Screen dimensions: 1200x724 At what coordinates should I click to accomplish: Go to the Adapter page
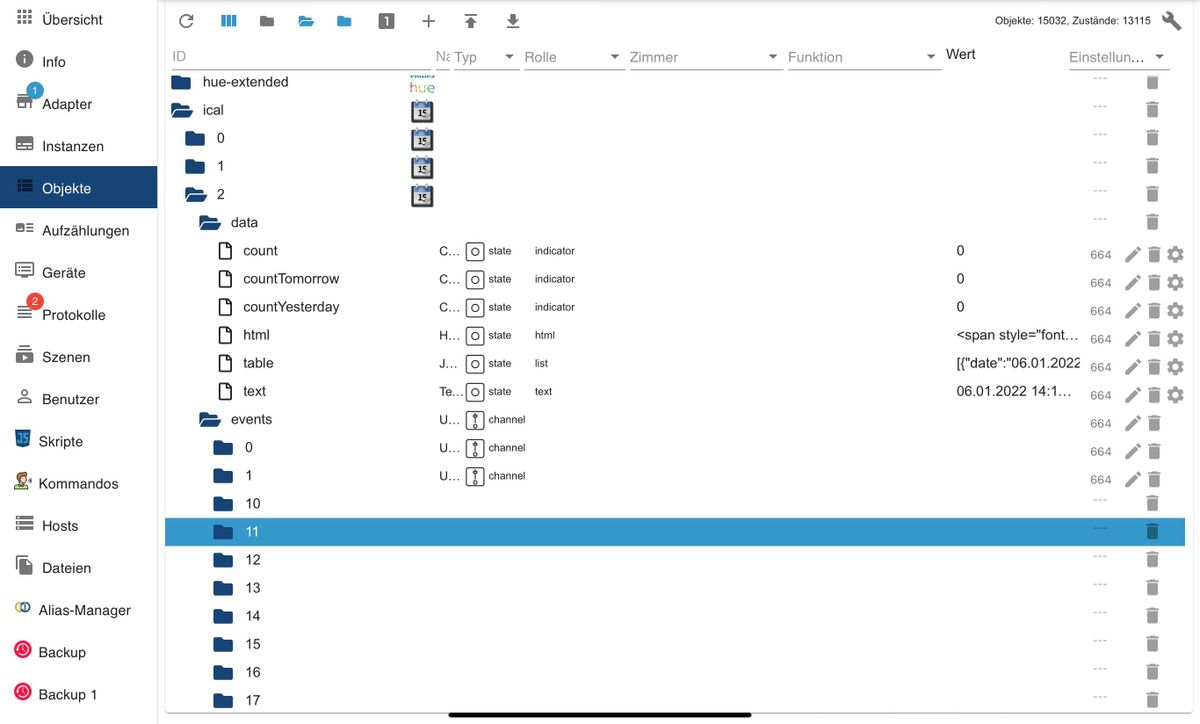79,104
